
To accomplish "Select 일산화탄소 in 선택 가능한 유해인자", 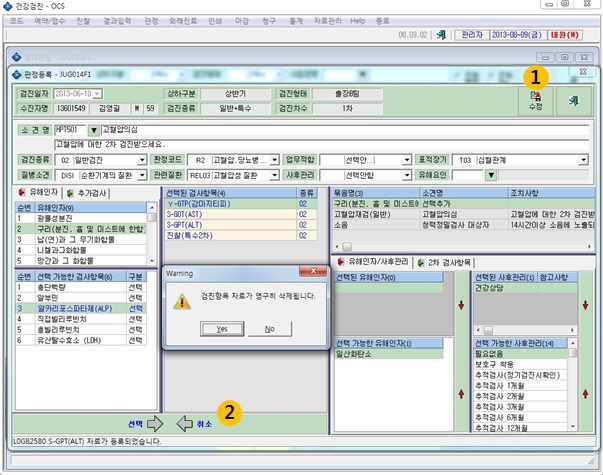I will point(388,354).
